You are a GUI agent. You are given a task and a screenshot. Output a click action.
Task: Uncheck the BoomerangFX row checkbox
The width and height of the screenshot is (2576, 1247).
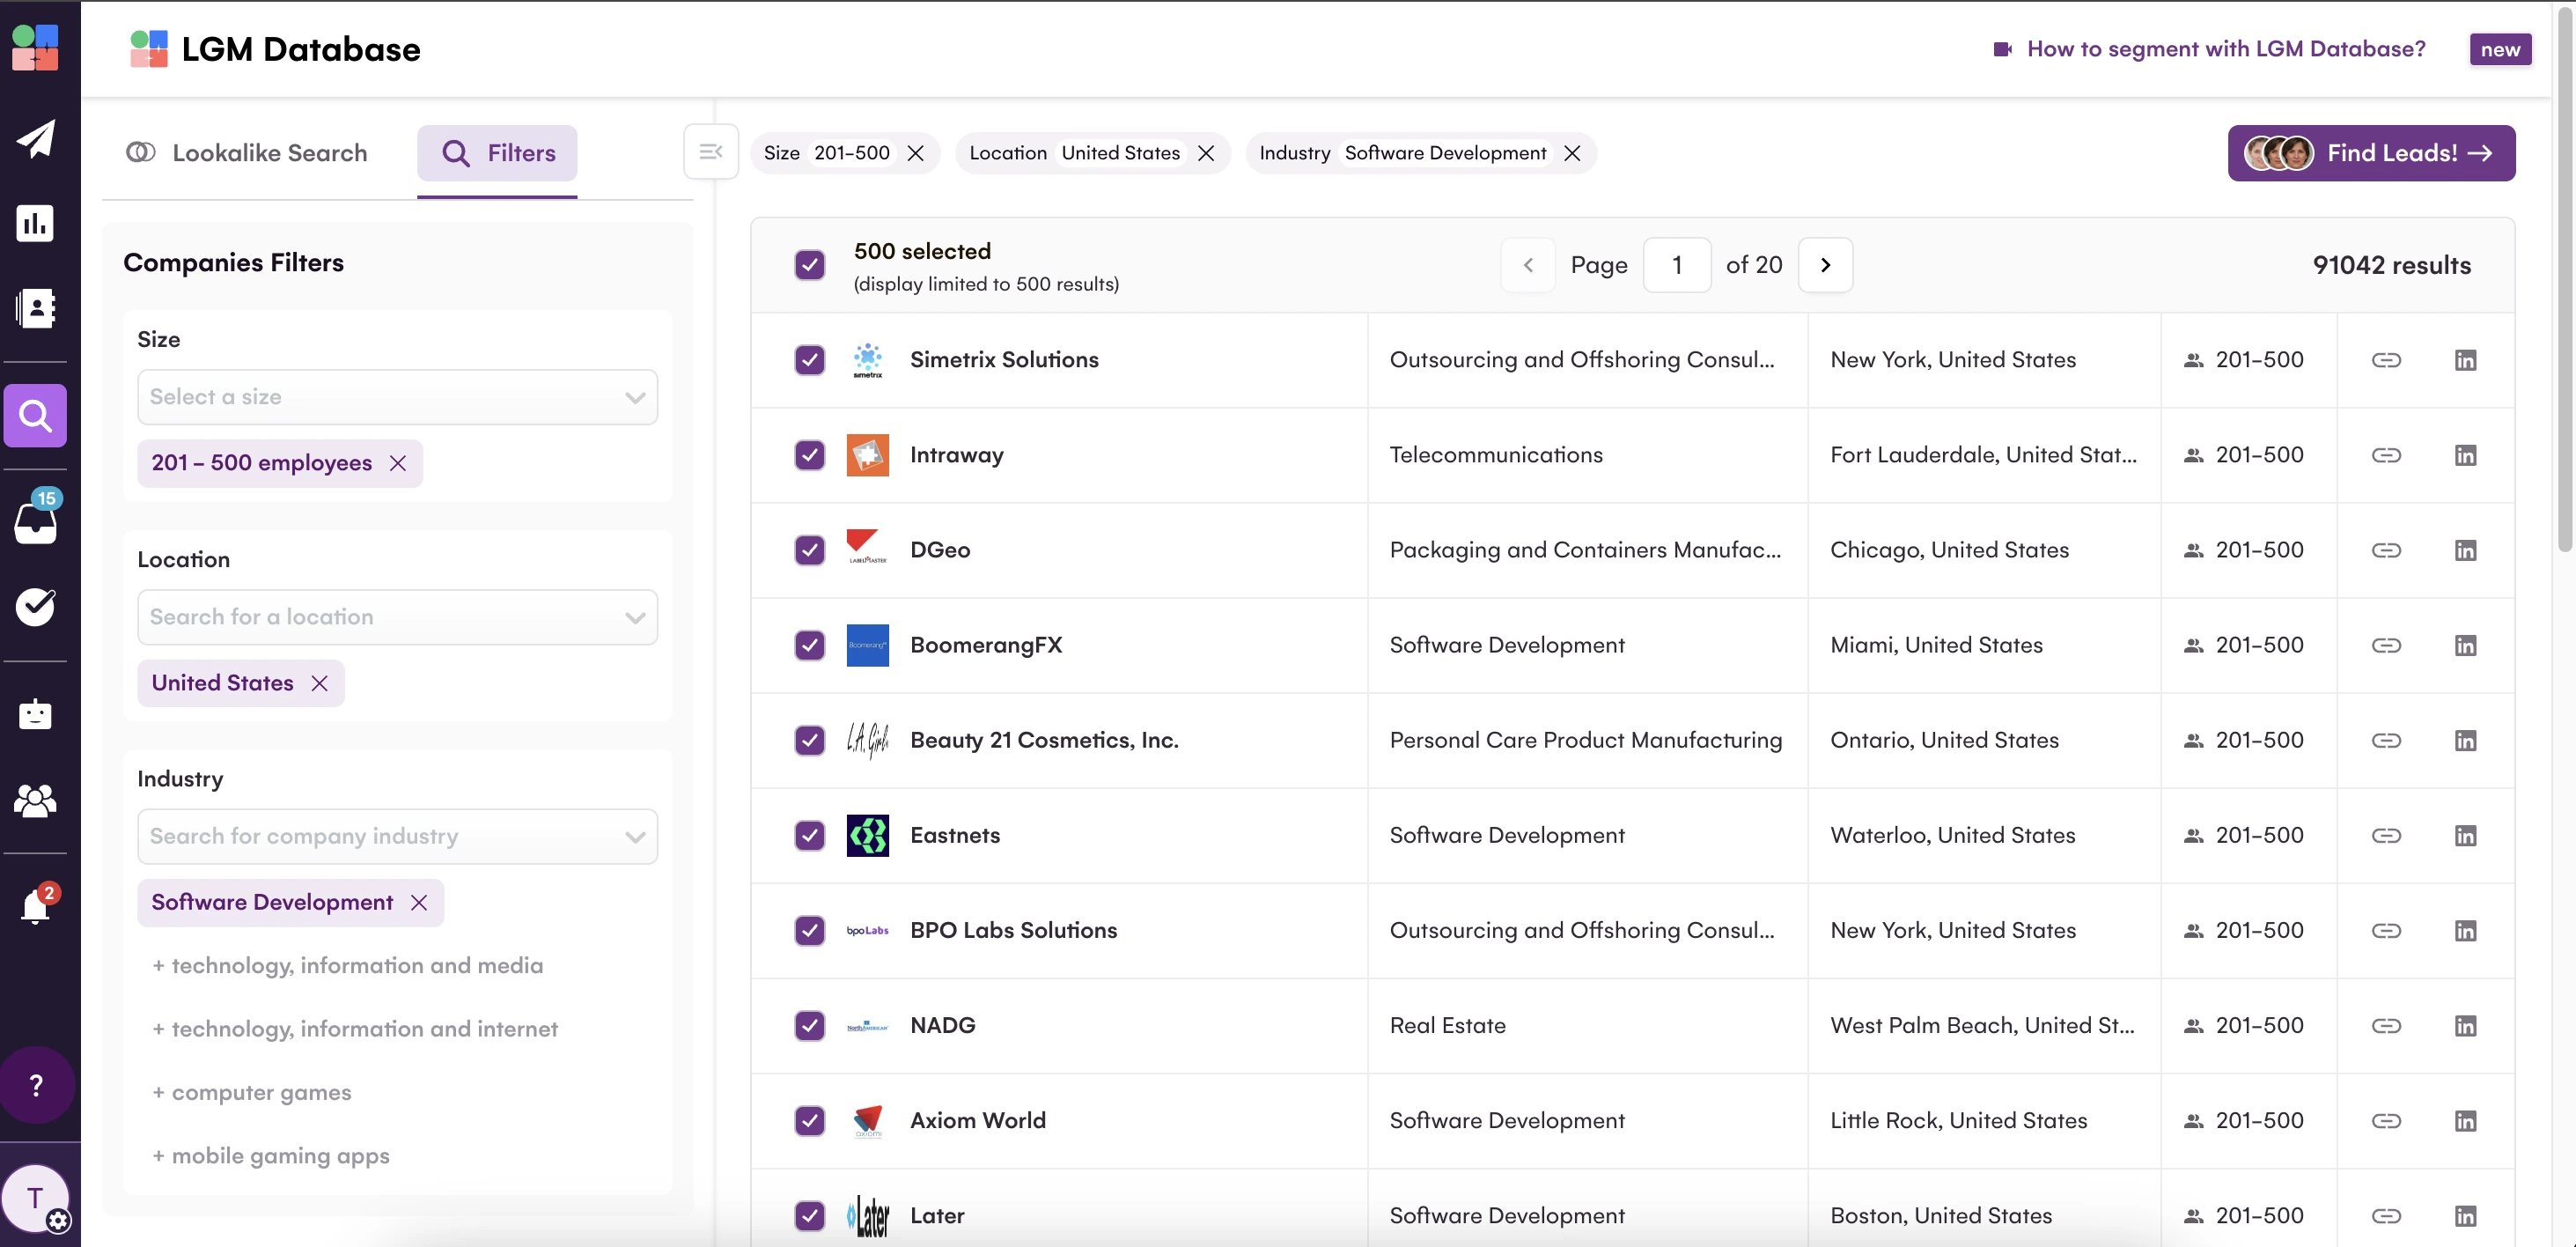[809, 645]
